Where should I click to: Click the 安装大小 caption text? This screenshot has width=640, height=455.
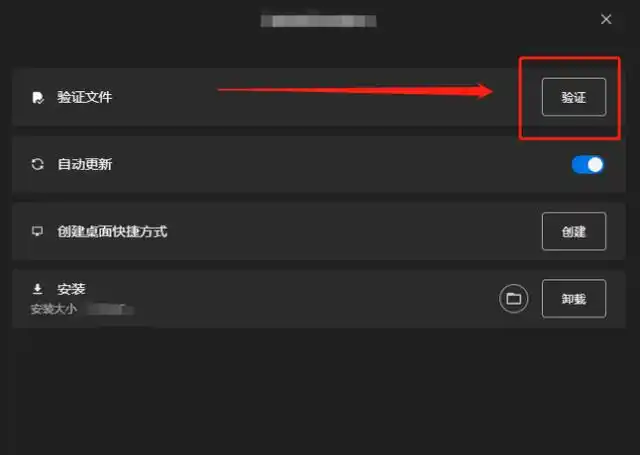53,309
